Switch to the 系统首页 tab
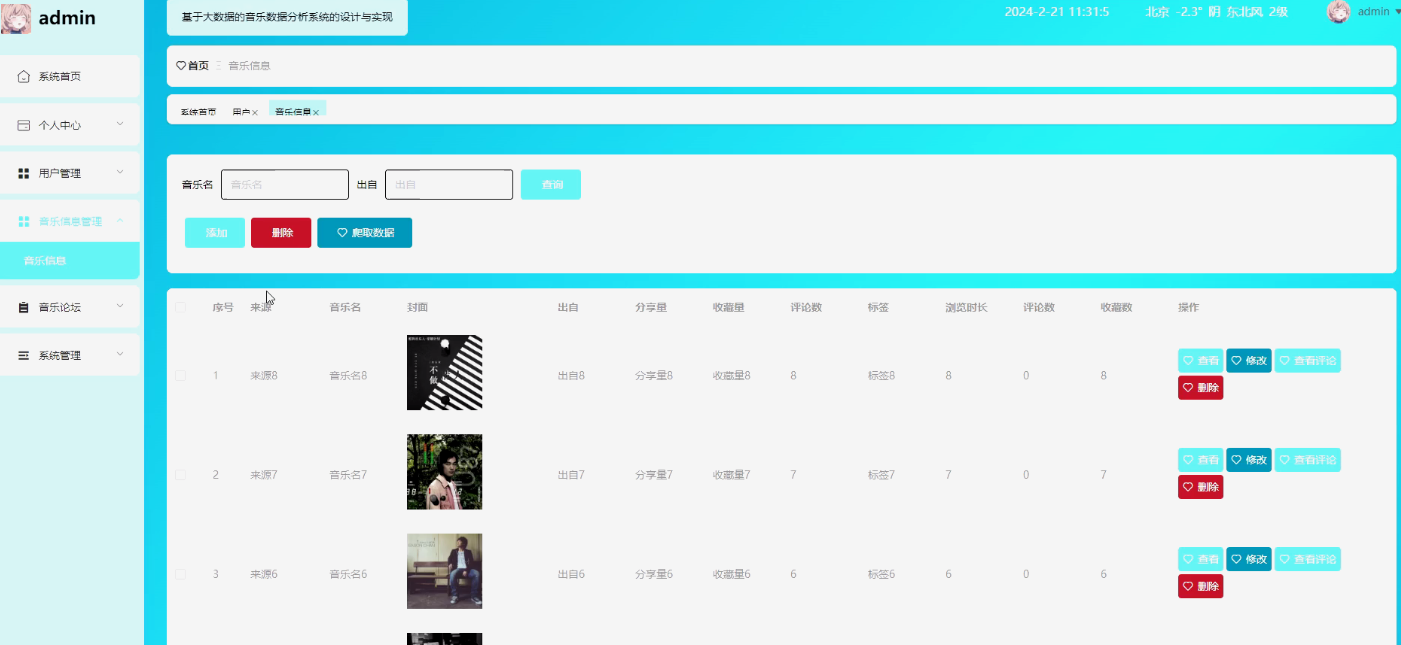 point(198,113)
